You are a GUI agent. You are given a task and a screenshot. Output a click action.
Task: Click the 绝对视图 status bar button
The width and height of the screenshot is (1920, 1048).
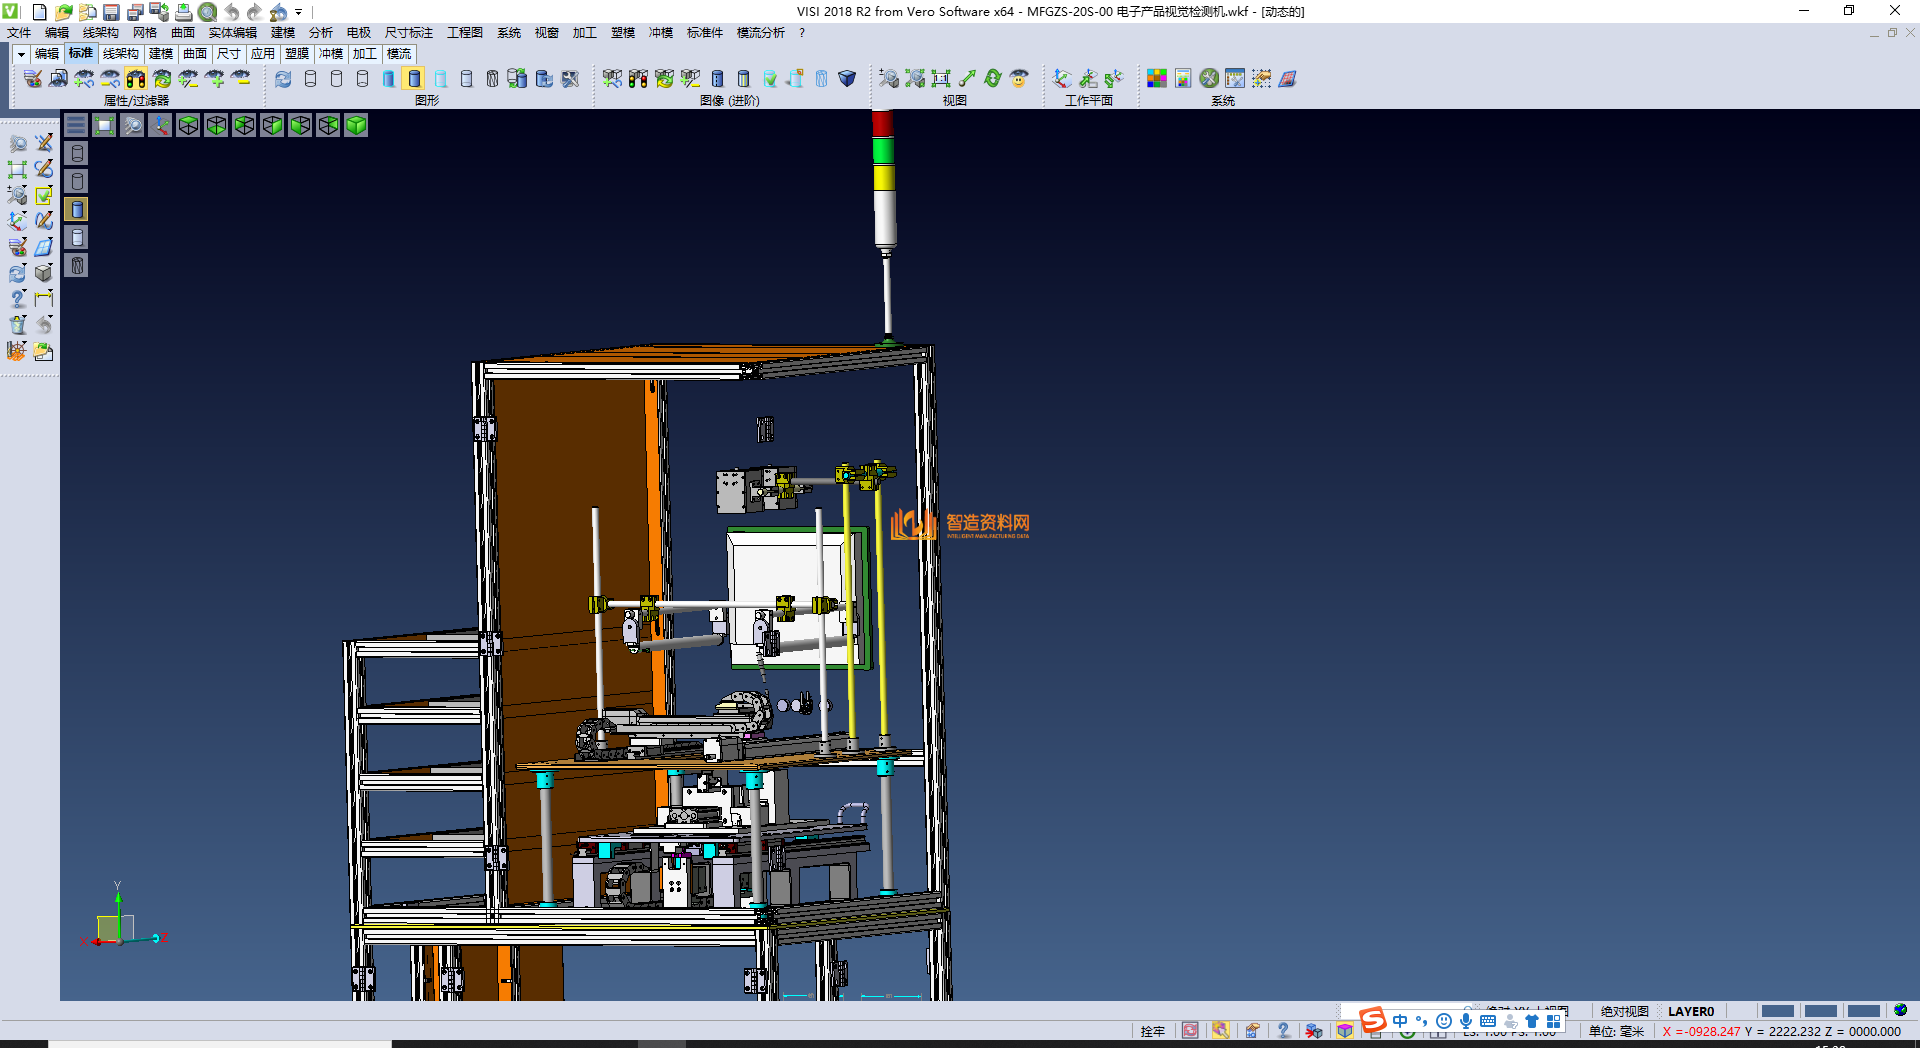point(1624,1011)
